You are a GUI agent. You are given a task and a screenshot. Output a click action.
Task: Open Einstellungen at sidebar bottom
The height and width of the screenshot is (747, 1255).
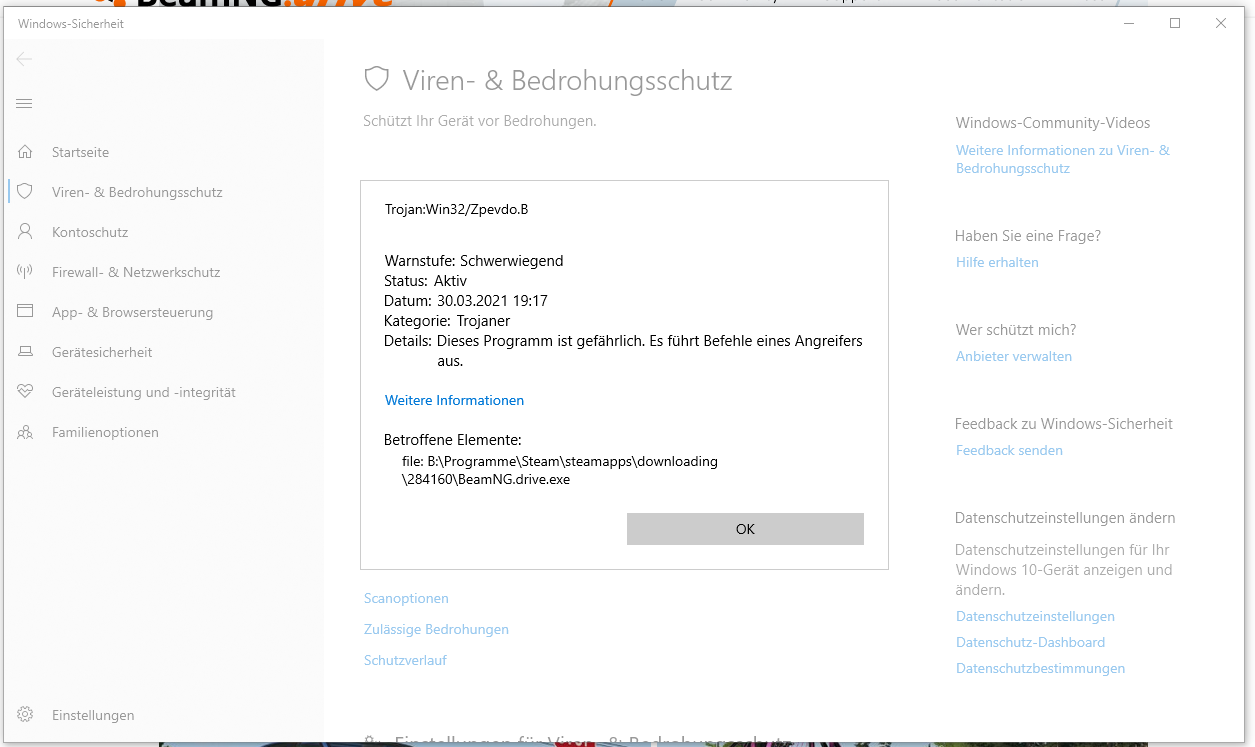[93, 715]
